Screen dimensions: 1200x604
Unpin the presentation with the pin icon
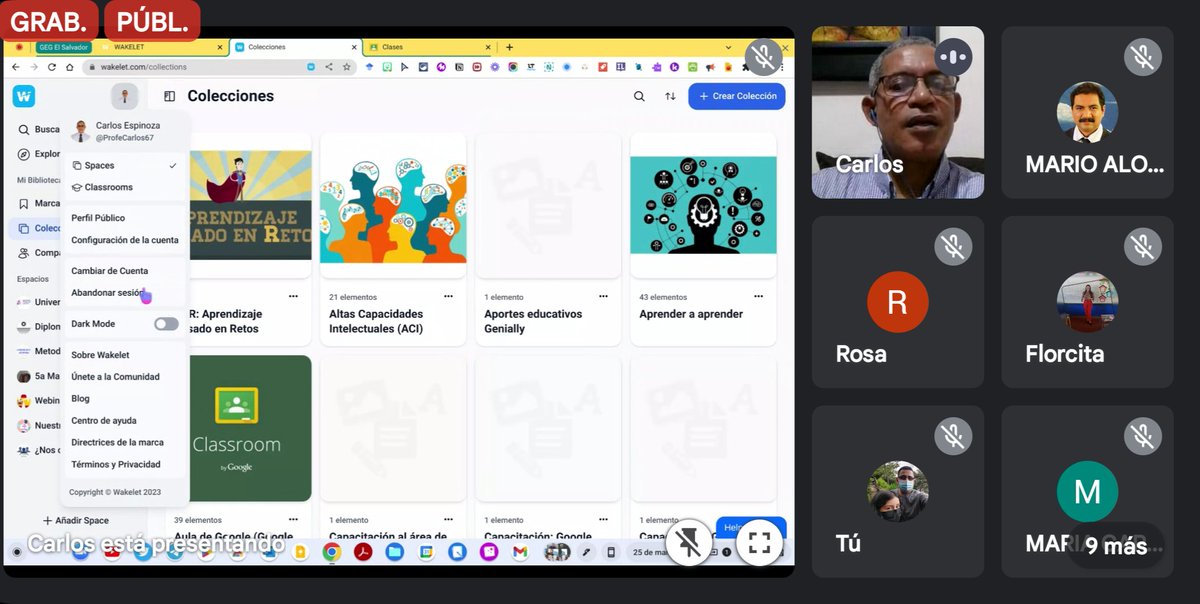688,543
